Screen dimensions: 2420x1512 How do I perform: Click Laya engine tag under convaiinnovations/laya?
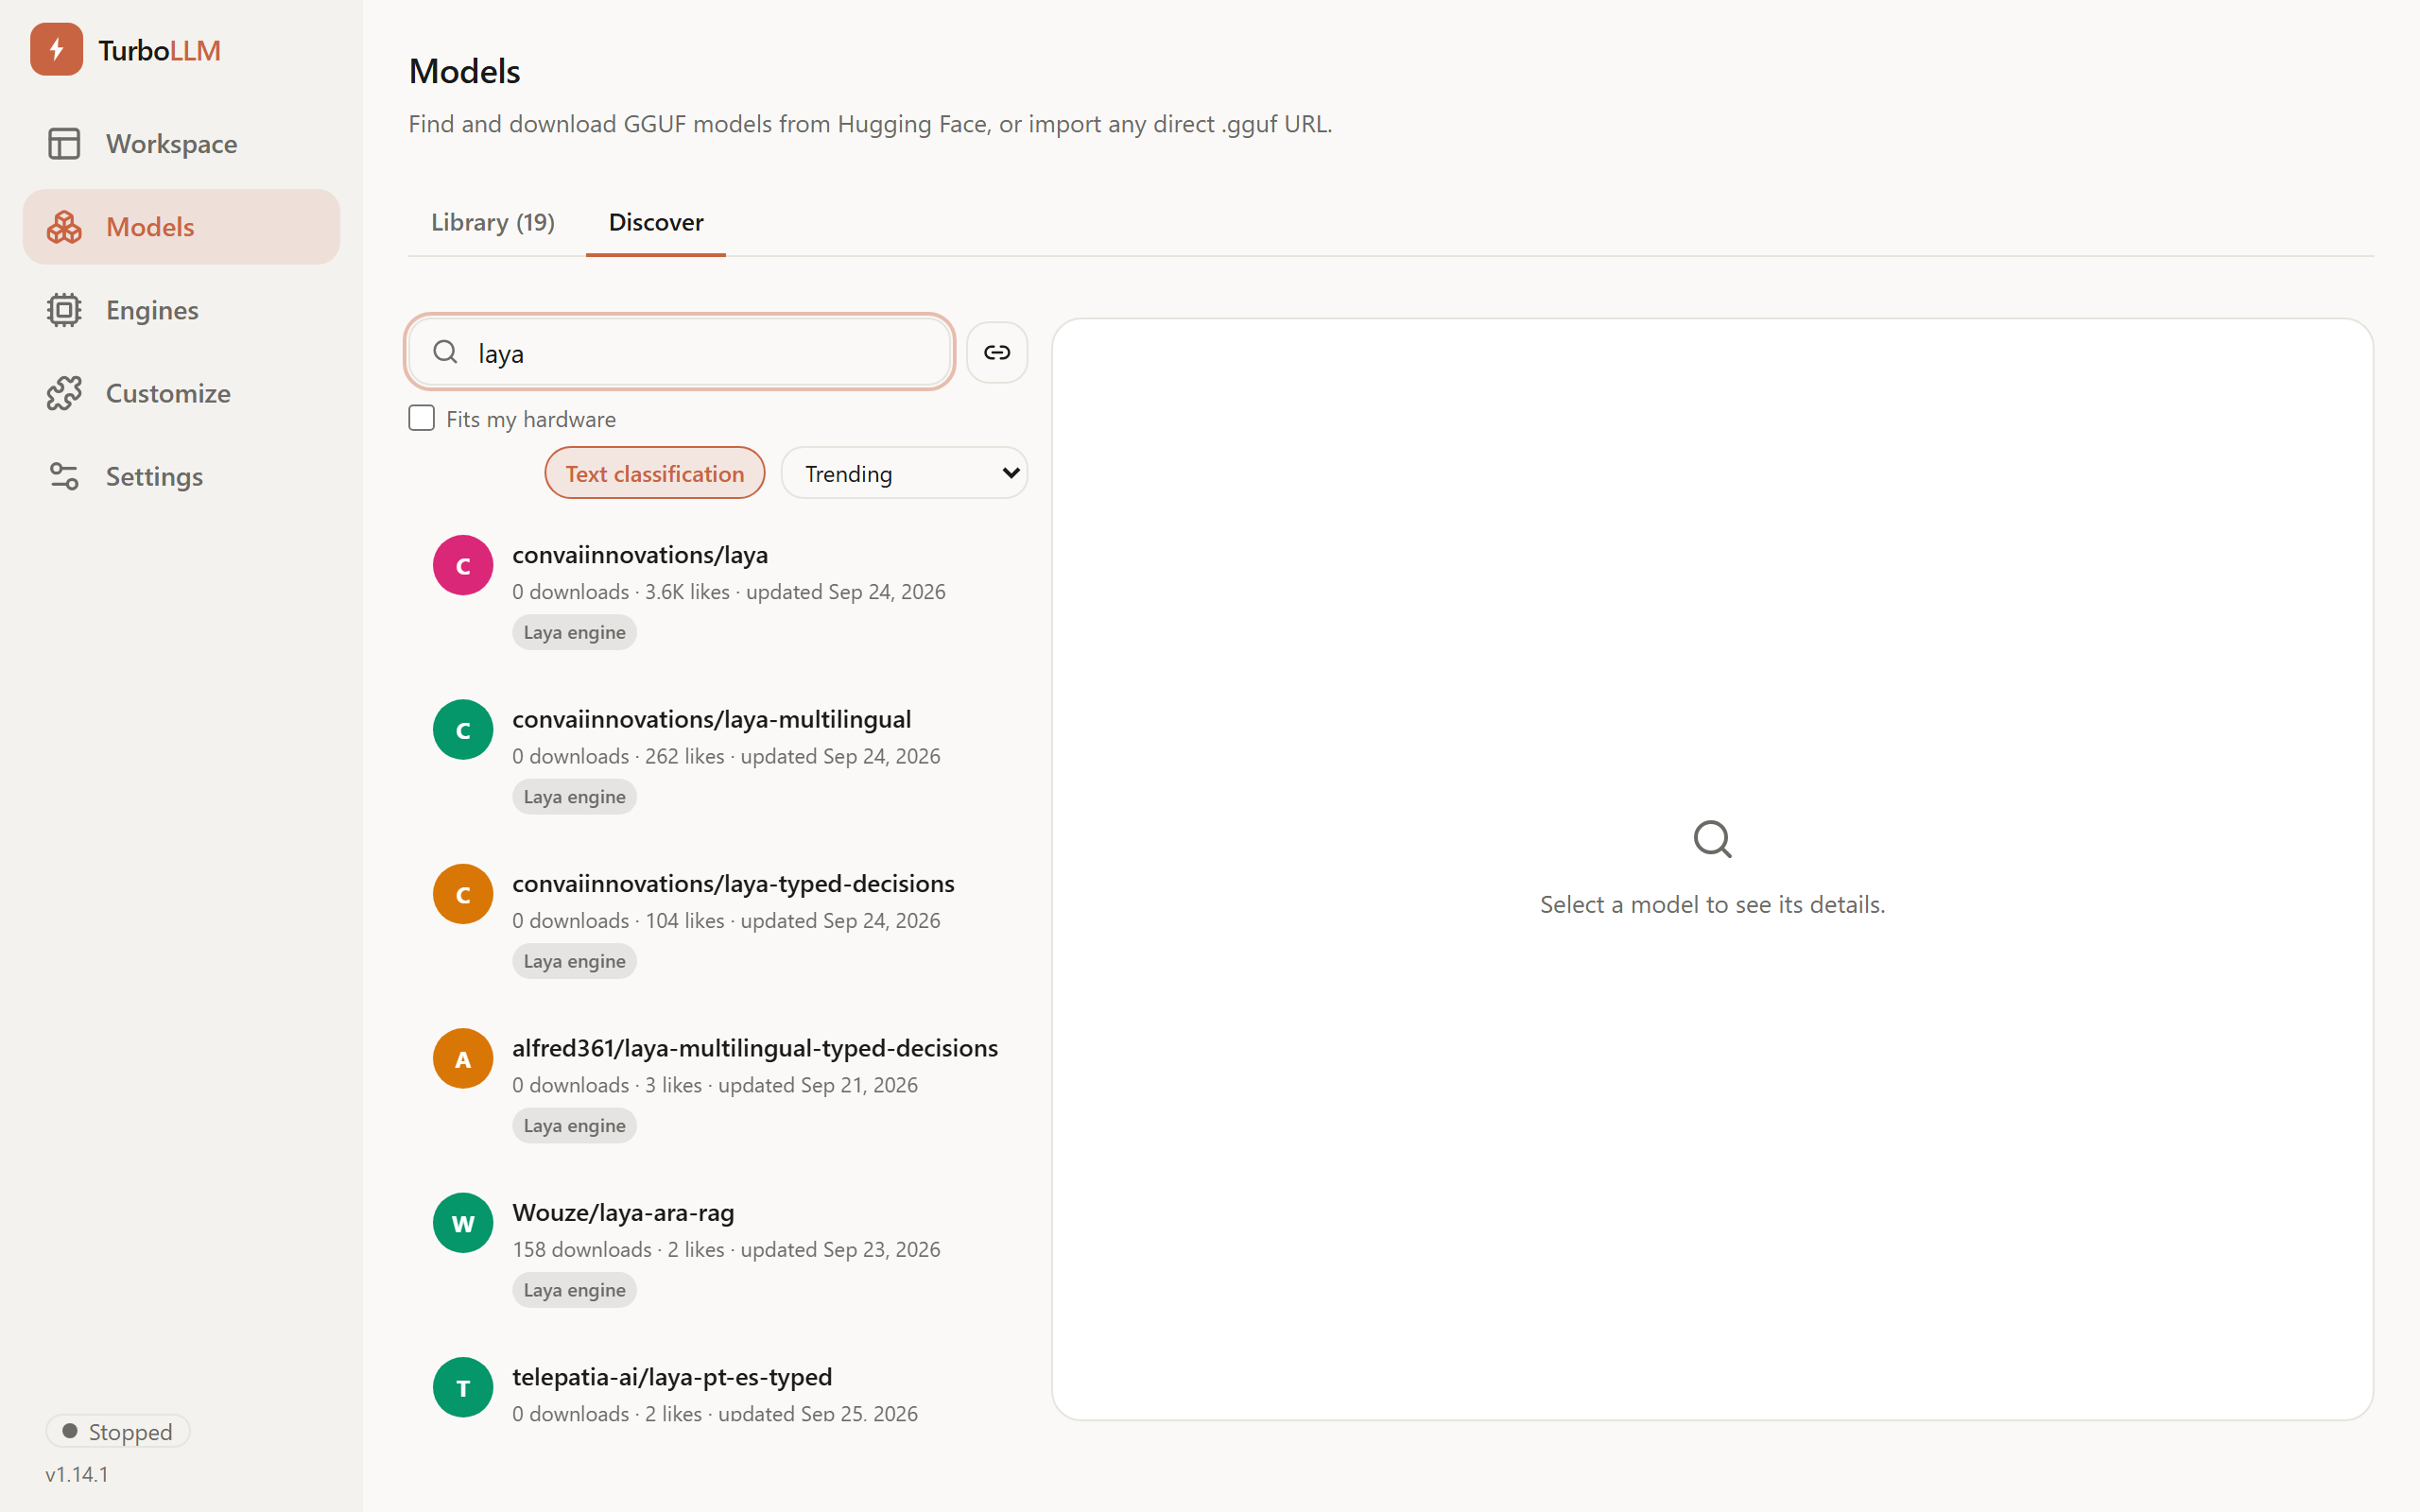[x=574, y=632]
